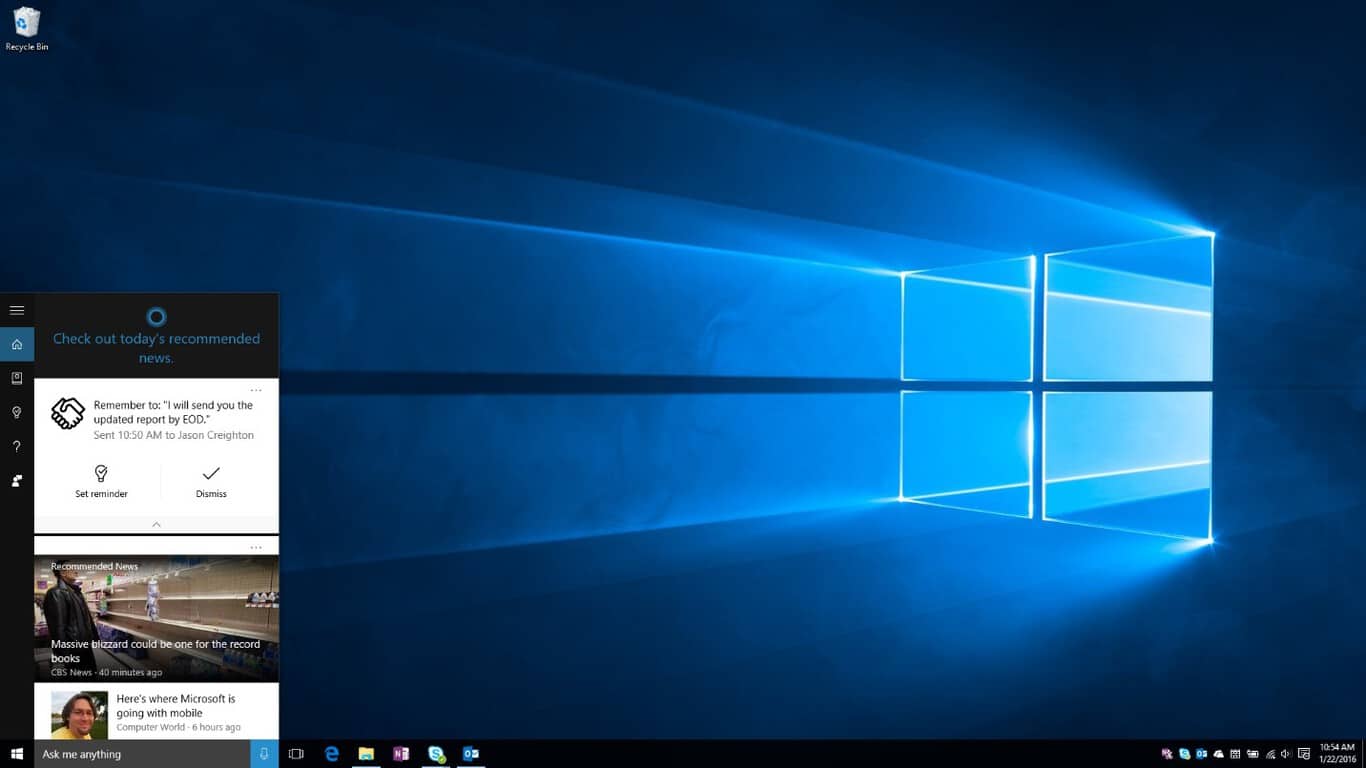Image resolution: width=1366 pixels, height=768 pixels.
Task: Open Cortana's Feedback icon in the sidebar
Action: [x=16, y=481]
